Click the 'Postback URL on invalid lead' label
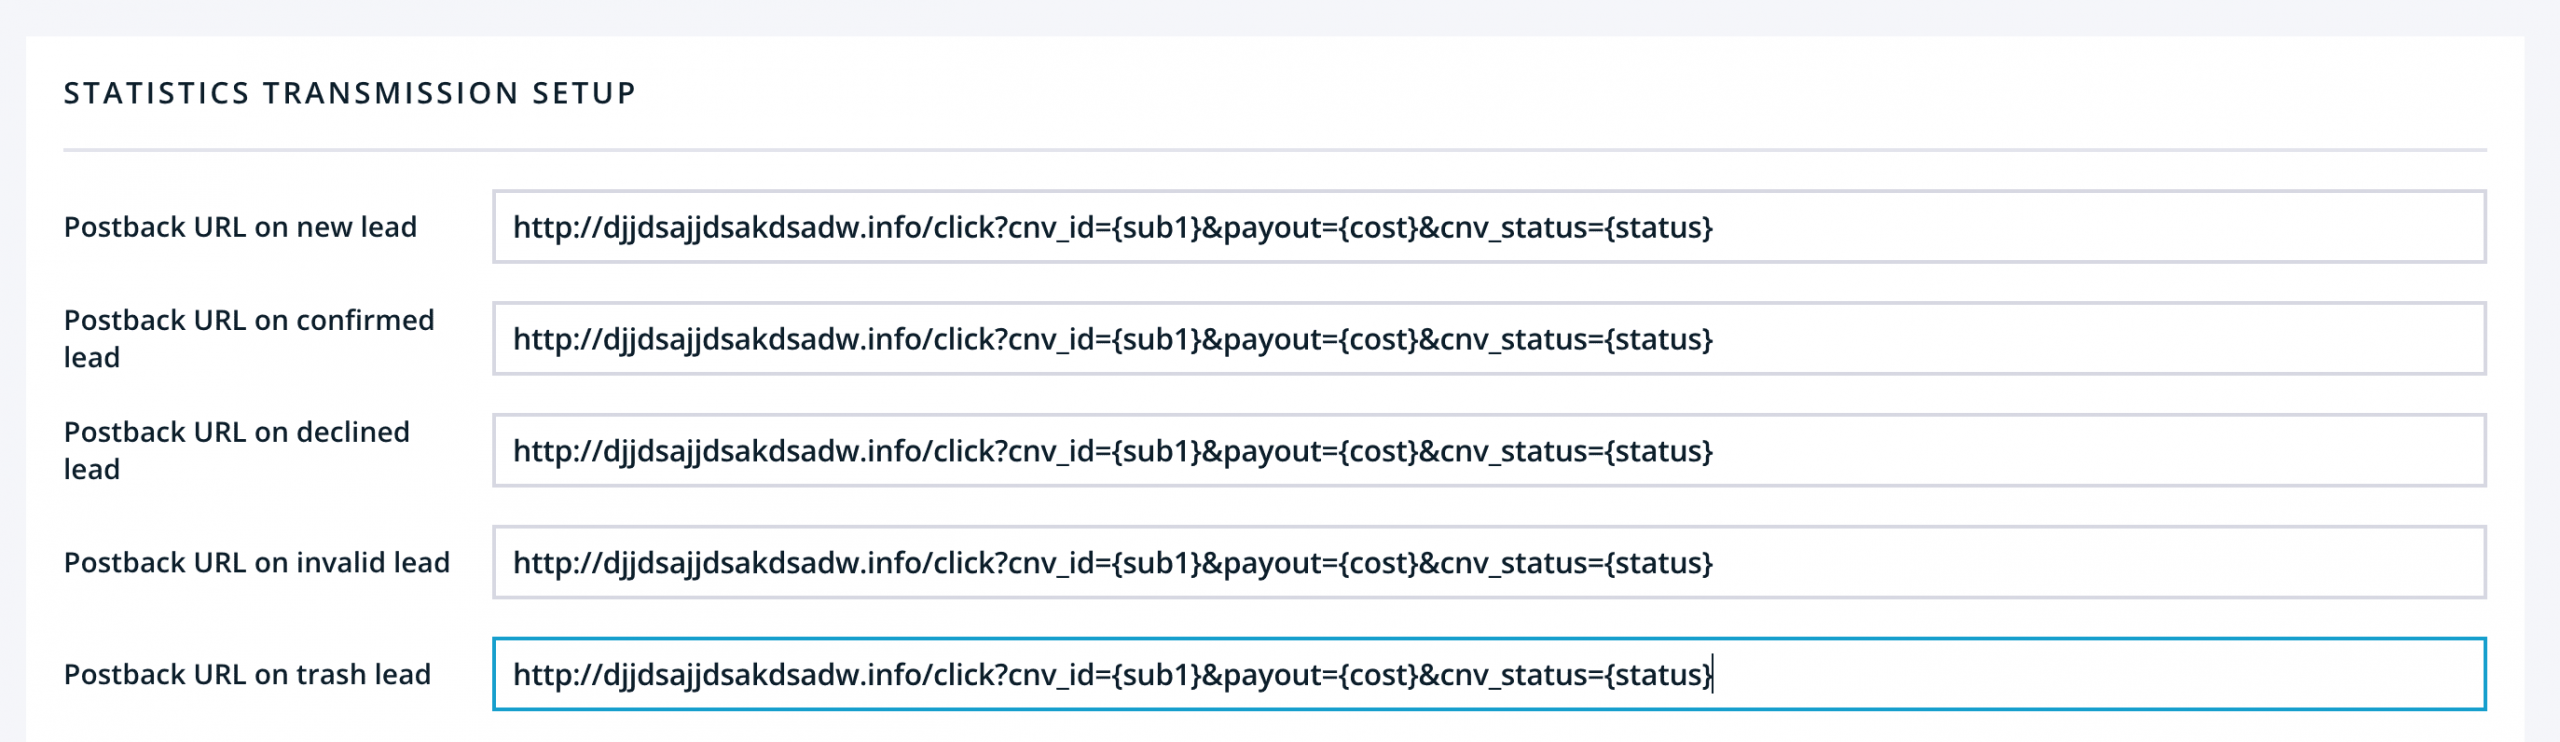This screenshot has height=742, width=2560. pos(257,563)
